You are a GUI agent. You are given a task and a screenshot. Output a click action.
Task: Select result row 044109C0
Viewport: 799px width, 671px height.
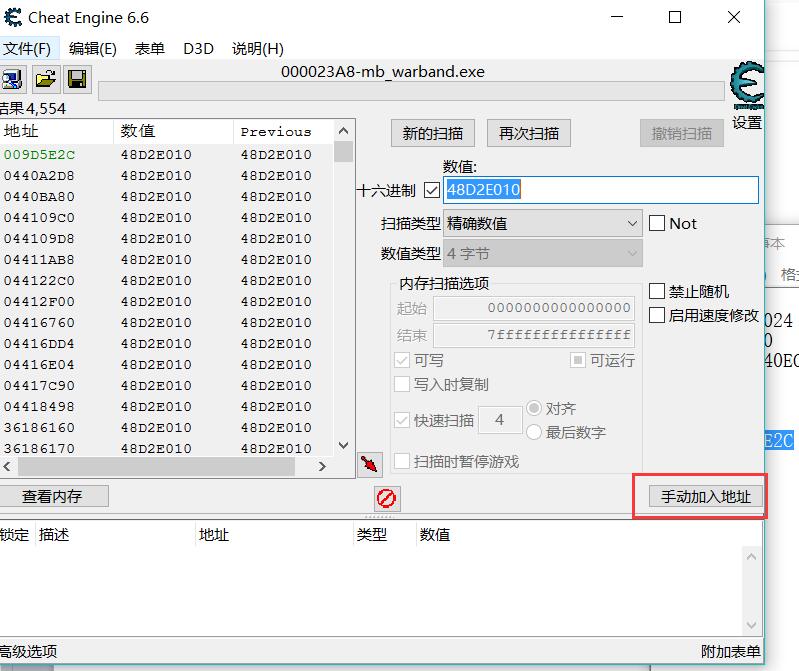click(x=167, y=218)
